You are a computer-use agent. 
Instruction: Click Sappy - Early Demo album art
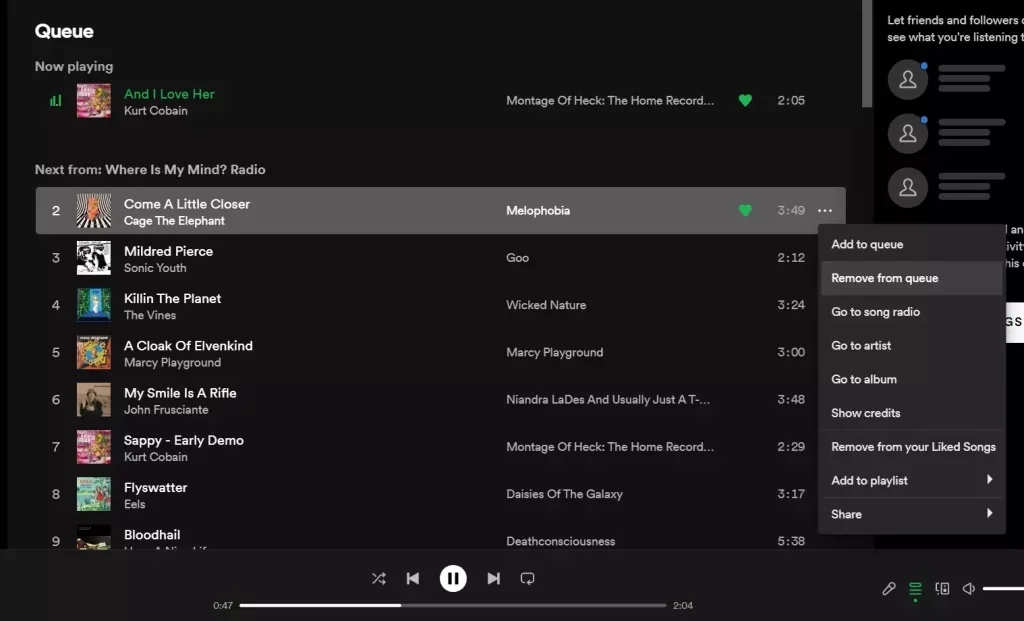click(x=93, y=447)
